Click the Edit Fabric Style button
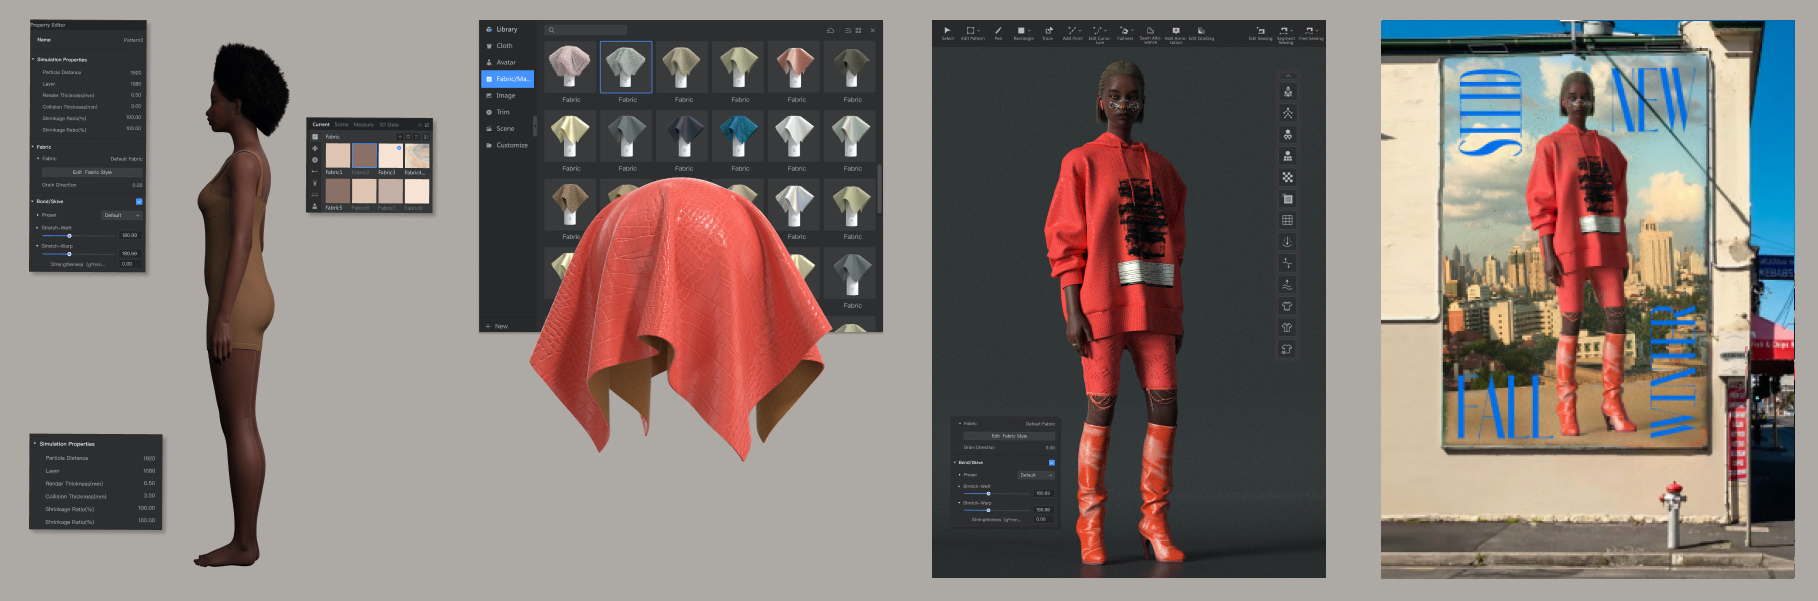The height and width of the screenshot is (601, 1818). tap(92, 172)
